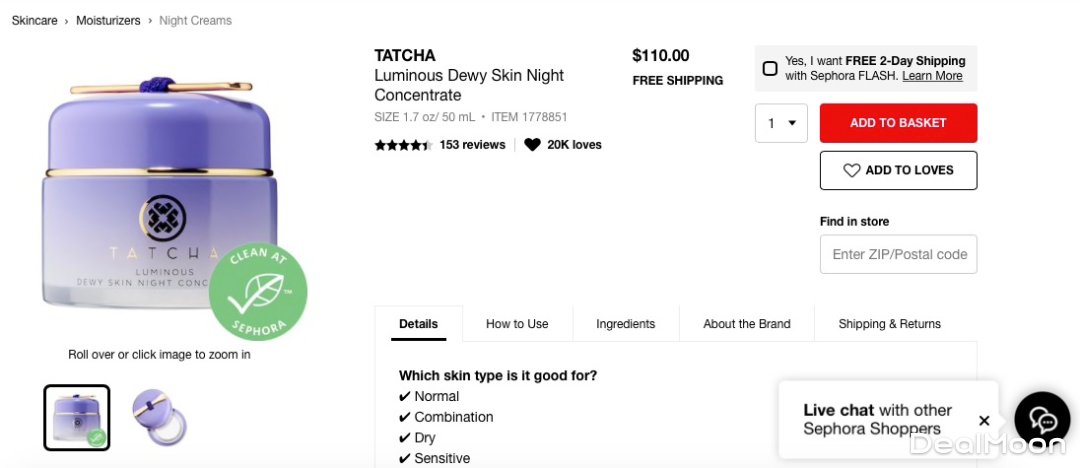
Task: Select the open jar product thumbnail
Action: tap(159, 417)
